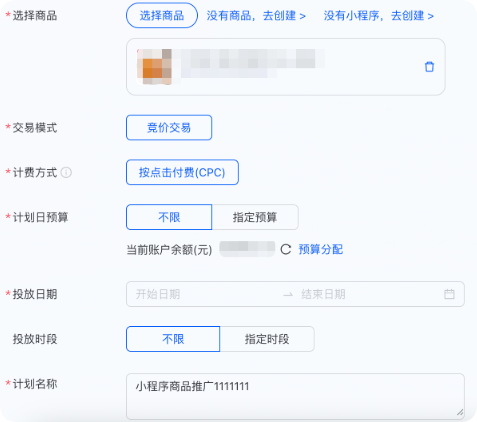This screenshot has height=422, width=477.
Task: Choose 不限 for 计划日预算
Action: [x=169, y=217]
